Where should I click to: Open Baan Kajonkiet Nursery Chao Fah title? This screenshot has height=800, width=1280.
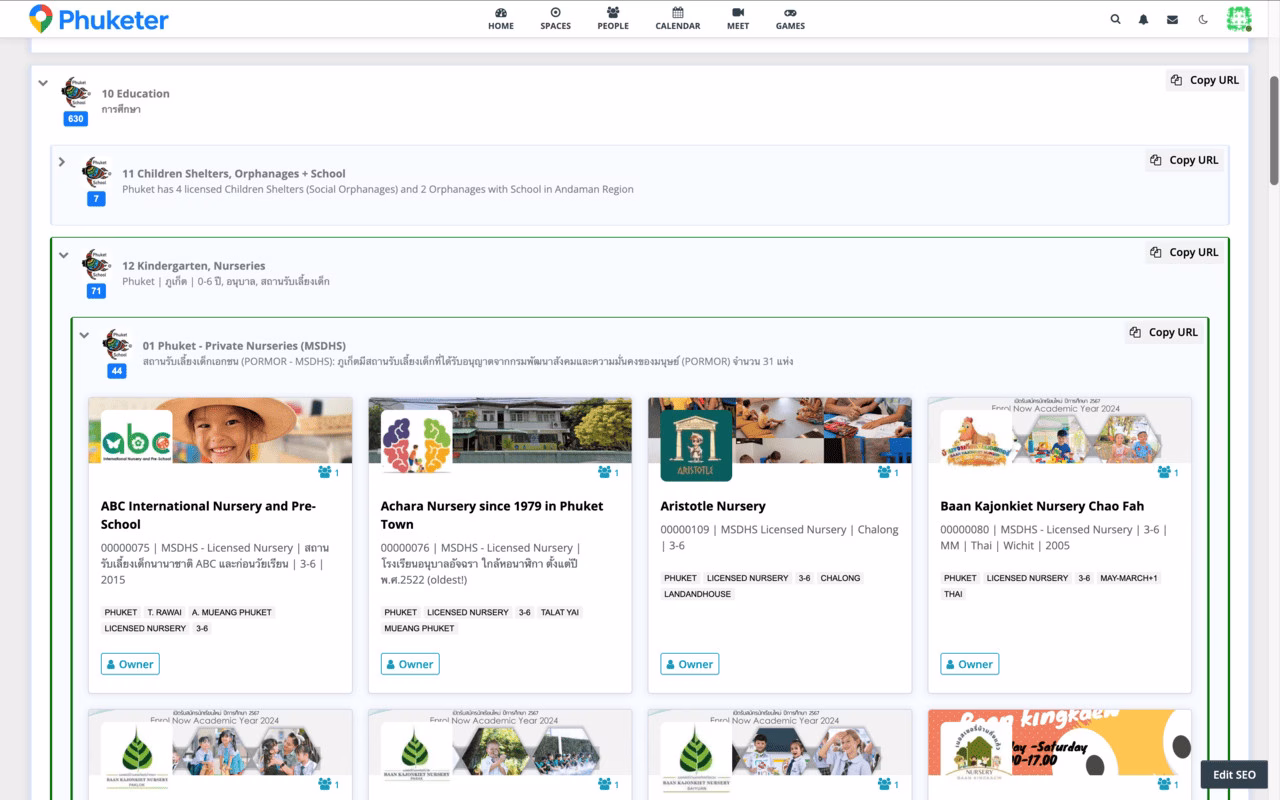point(1042,506)
